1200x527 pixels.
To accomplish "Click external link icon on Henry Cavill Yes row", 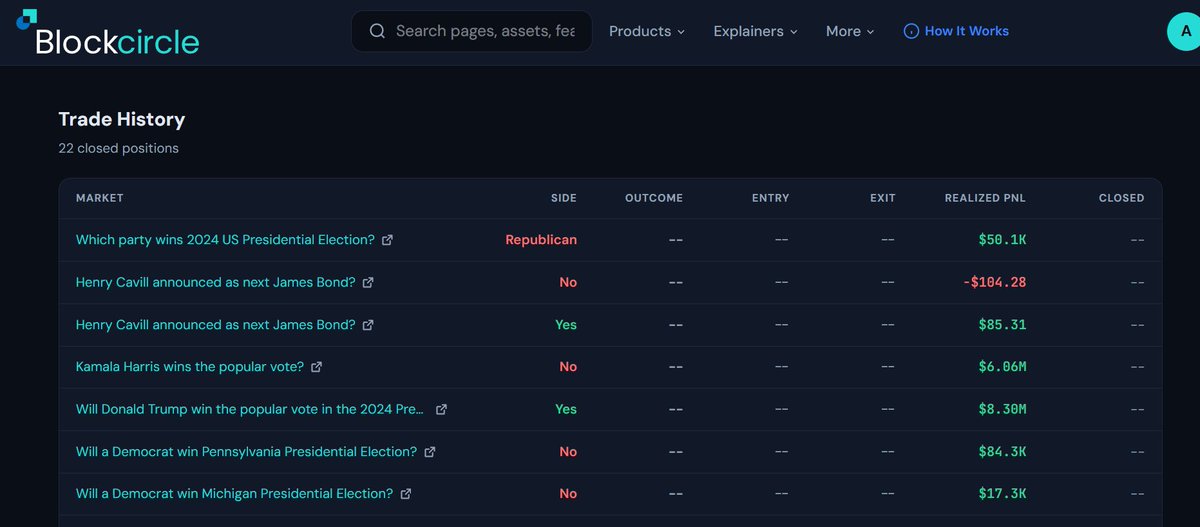I will (367, 324).
